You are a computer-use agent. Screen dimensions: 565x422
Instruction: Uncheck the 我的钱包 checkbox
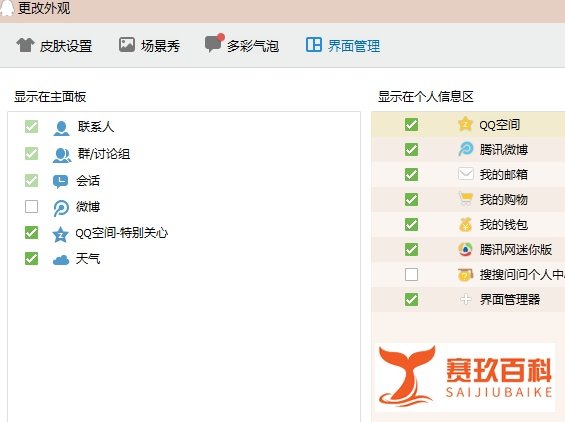tap(411, 224)
